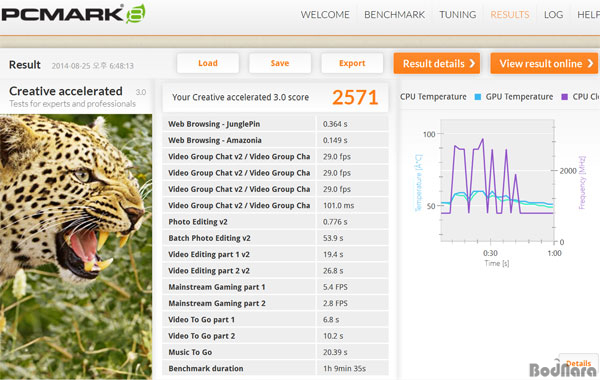Image resolution: width=600 pixels, height=380 pixels.
Task: Open the LOG tab
Action: click(x=553, y=15)
